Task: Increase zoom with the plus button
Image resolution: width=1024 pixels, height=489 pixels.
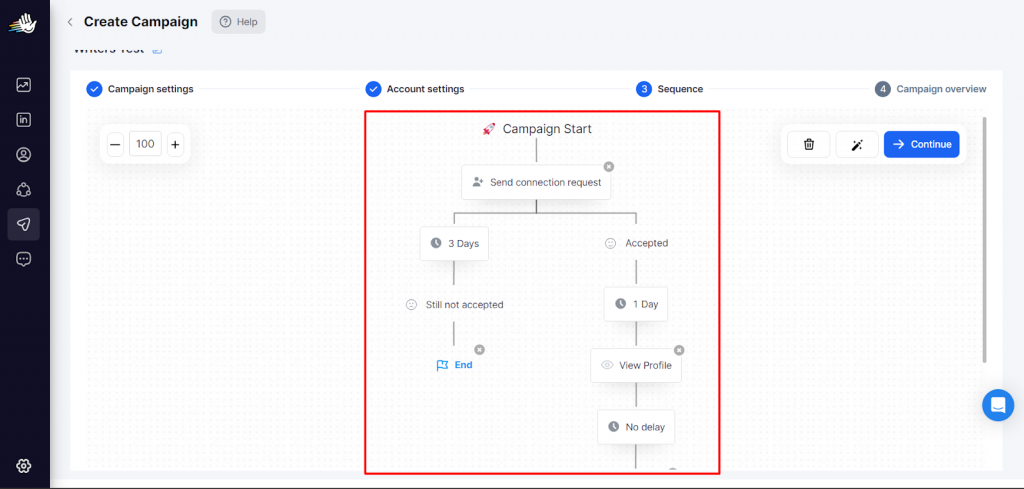Action: 175,144
